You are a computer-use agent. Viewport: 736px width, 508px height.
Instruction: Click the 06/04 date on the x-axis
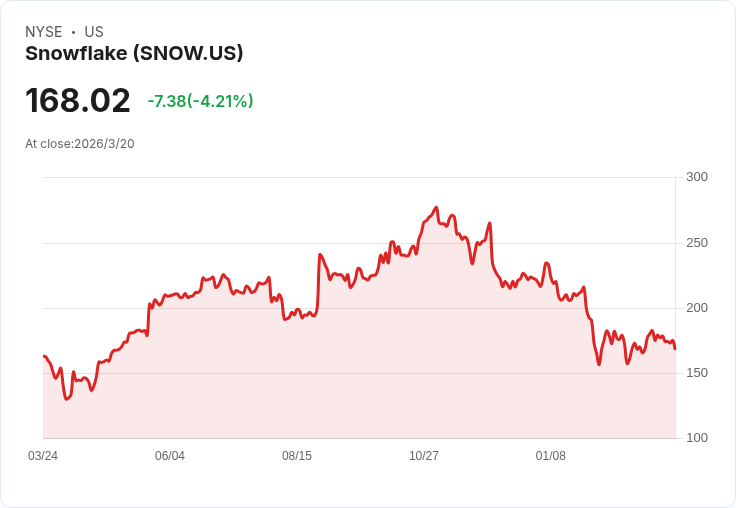point(170,456)
